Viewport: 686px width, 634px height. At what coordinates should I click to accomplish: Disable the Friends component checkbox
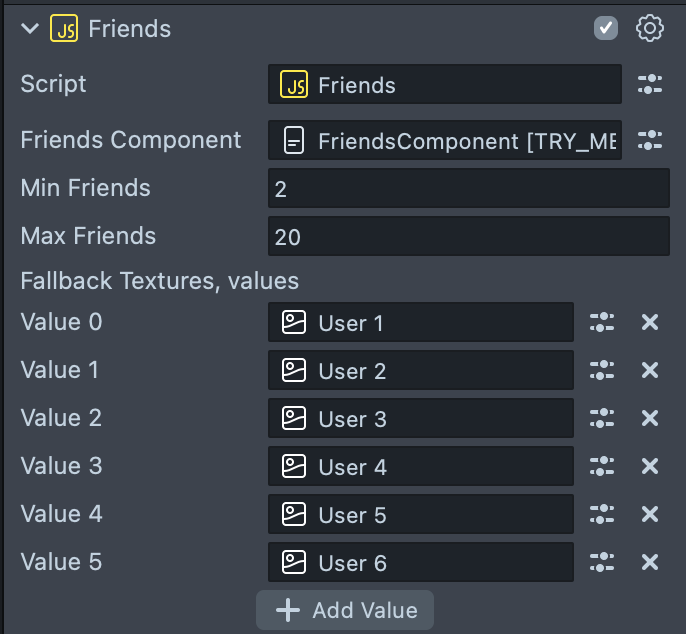click(606, 29)
